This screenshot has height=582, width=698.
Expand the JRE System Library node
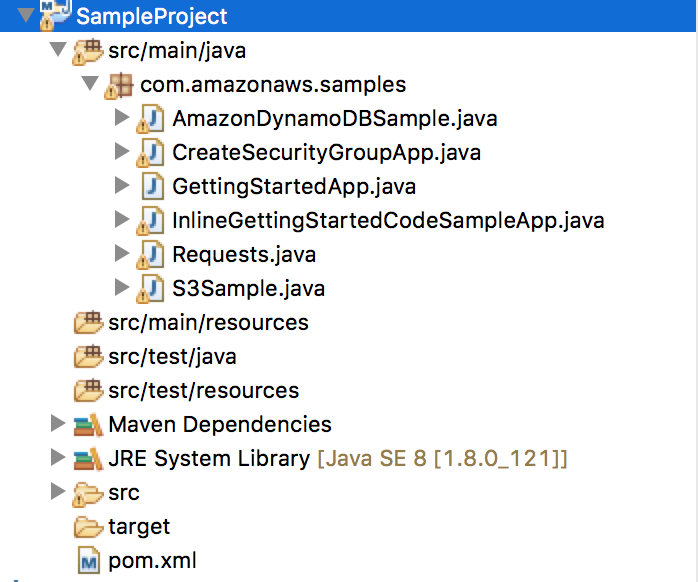pyautogui.click(x=57, y=458)
